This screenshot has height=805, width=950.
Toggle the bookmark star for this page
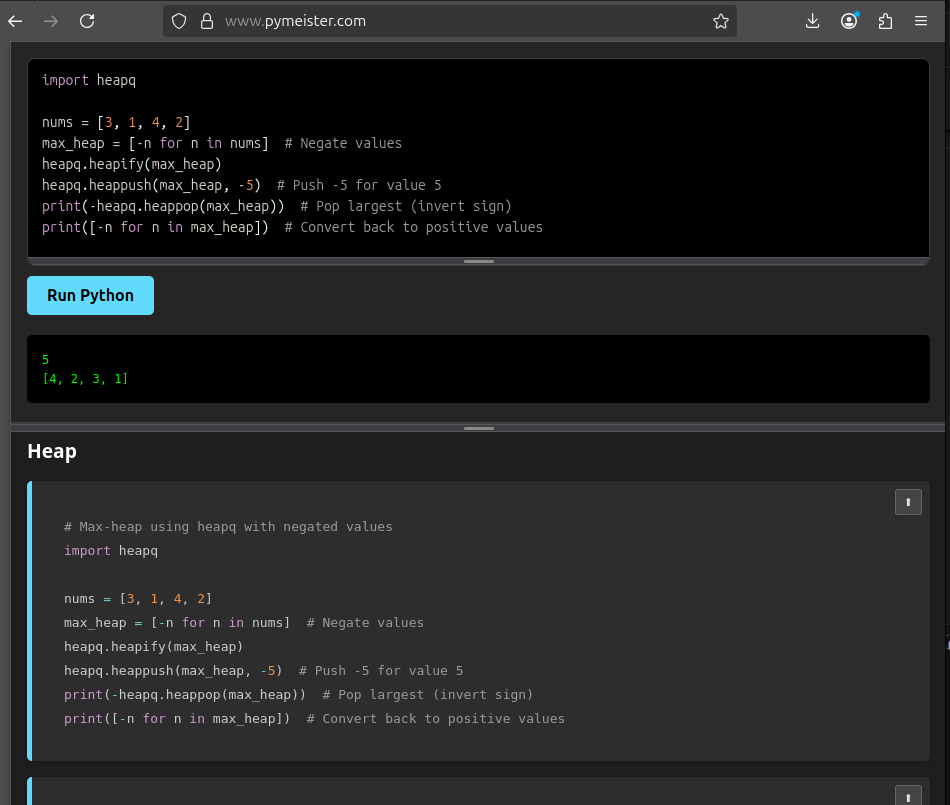[721, 20]
